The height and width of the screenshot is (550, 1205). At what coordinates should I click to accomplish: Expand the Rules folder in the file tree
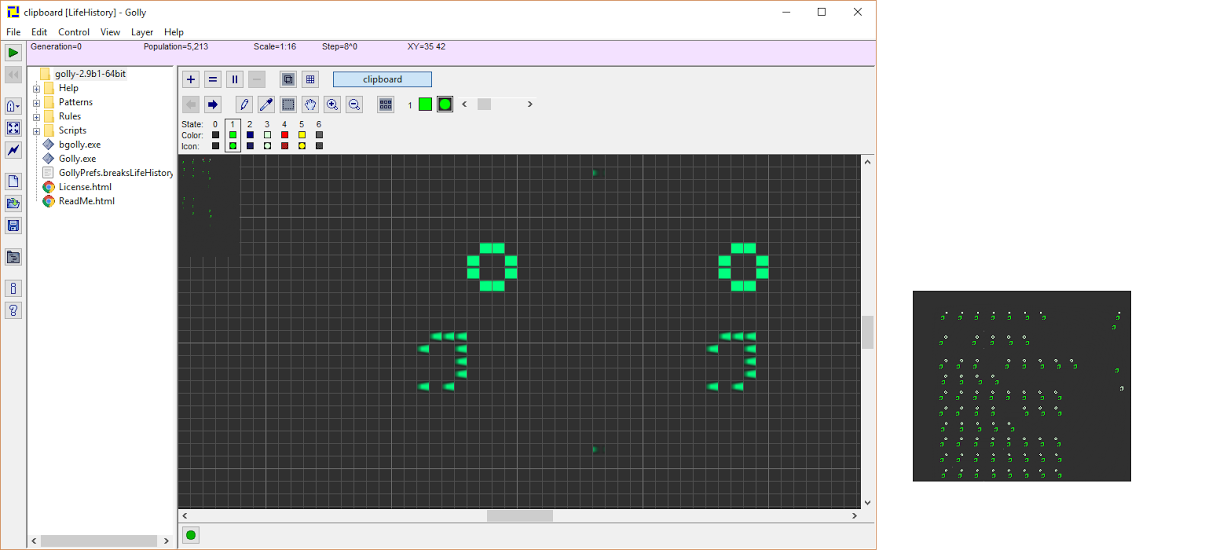36,116
